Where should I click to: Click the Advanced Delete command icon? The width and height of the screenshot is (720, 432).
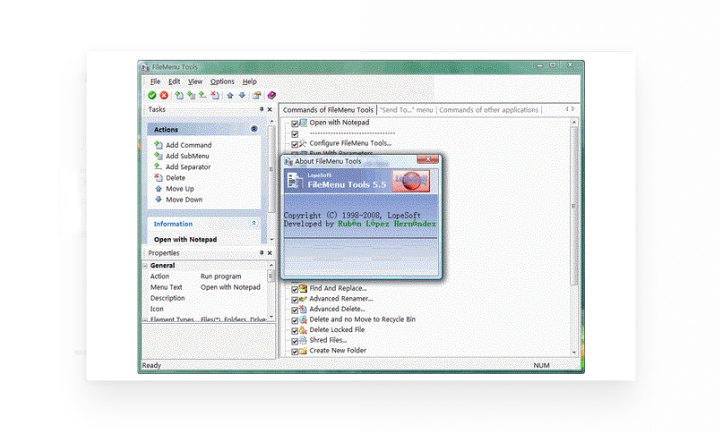click(303, 309)
